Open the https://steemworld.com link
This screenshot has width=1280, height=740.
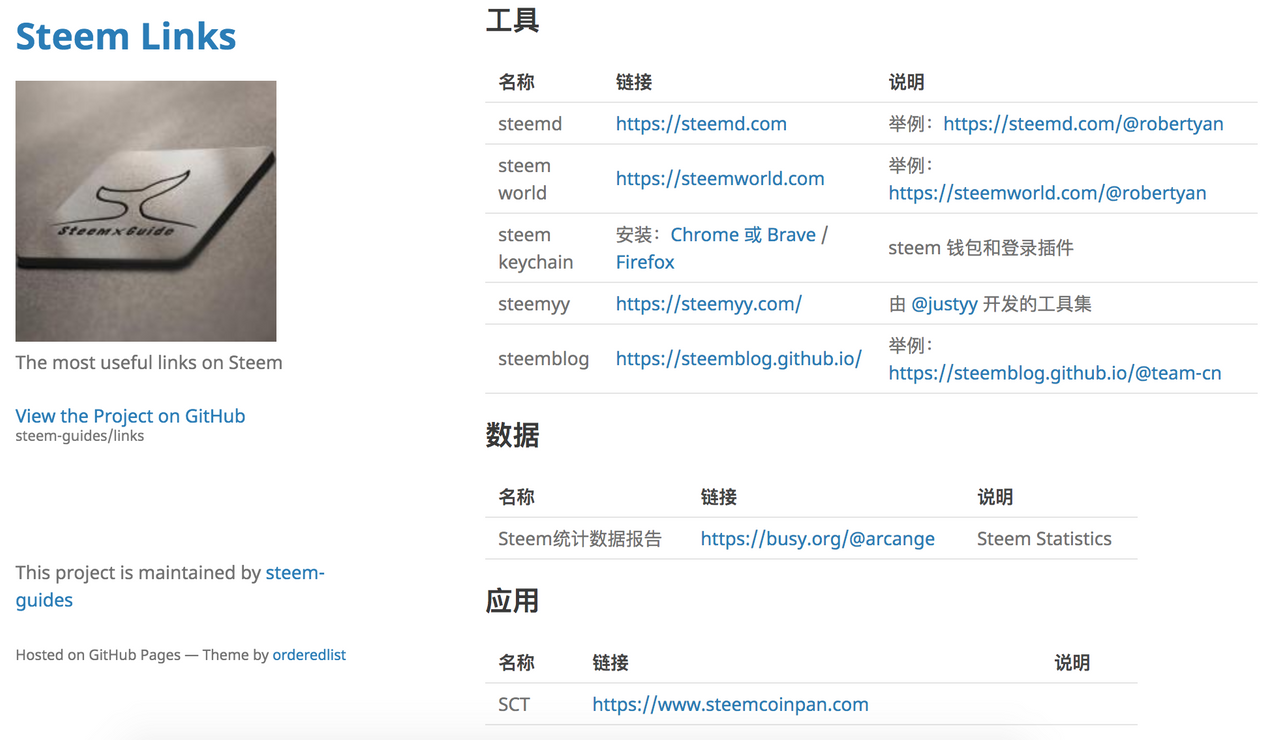[x=720, y=179]
